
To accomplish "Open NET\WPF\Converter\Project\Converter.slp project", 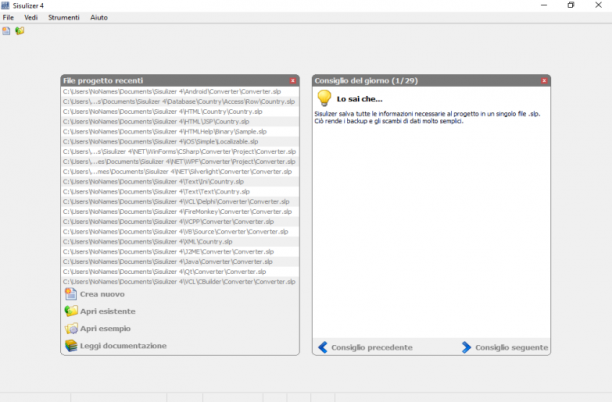I will point(180,162).
